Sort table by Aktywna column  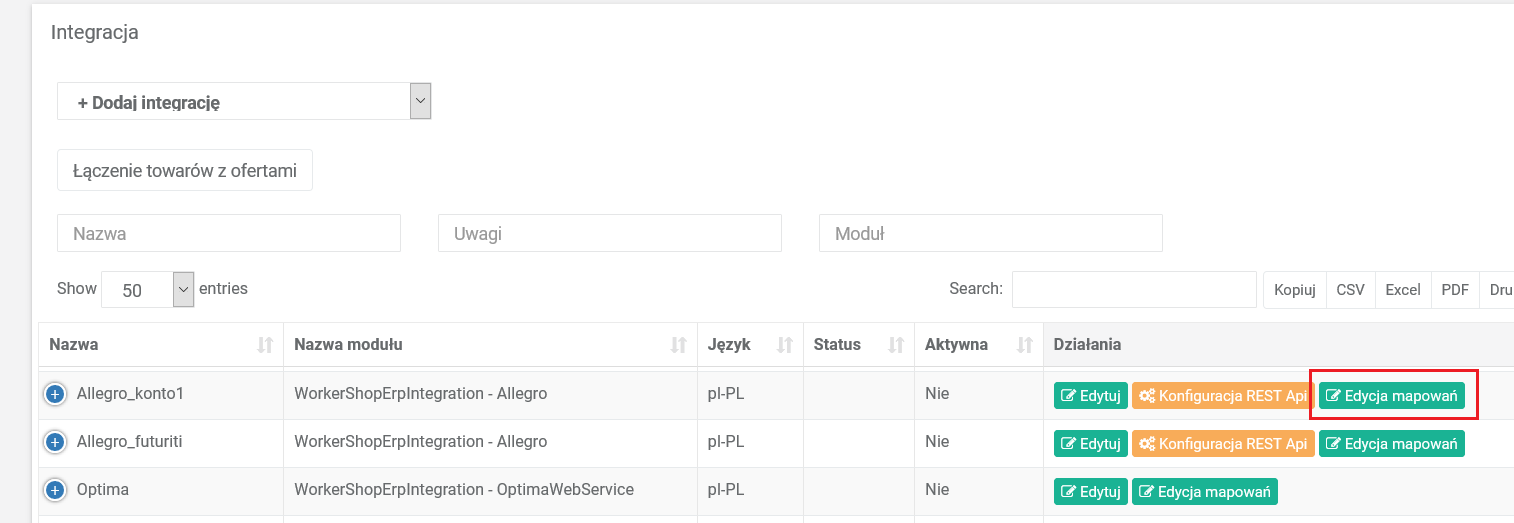click(x=977, y=345)
